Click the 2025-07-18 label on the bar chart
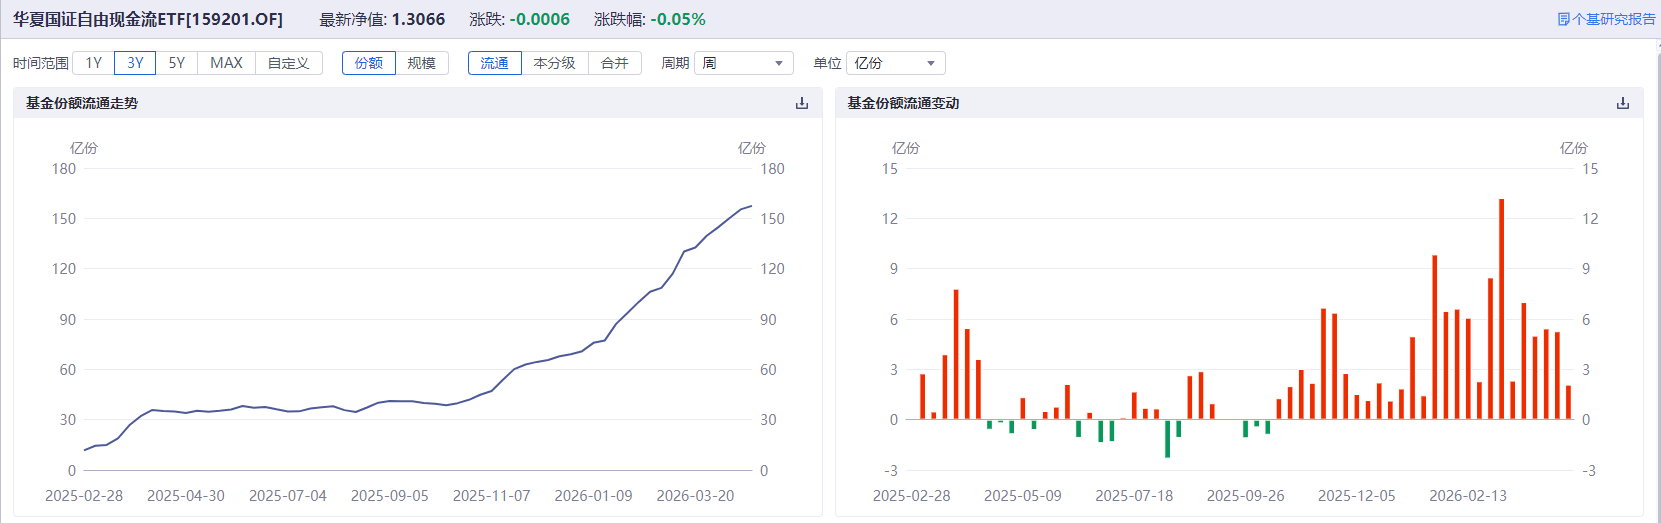 coord(1134,496)
